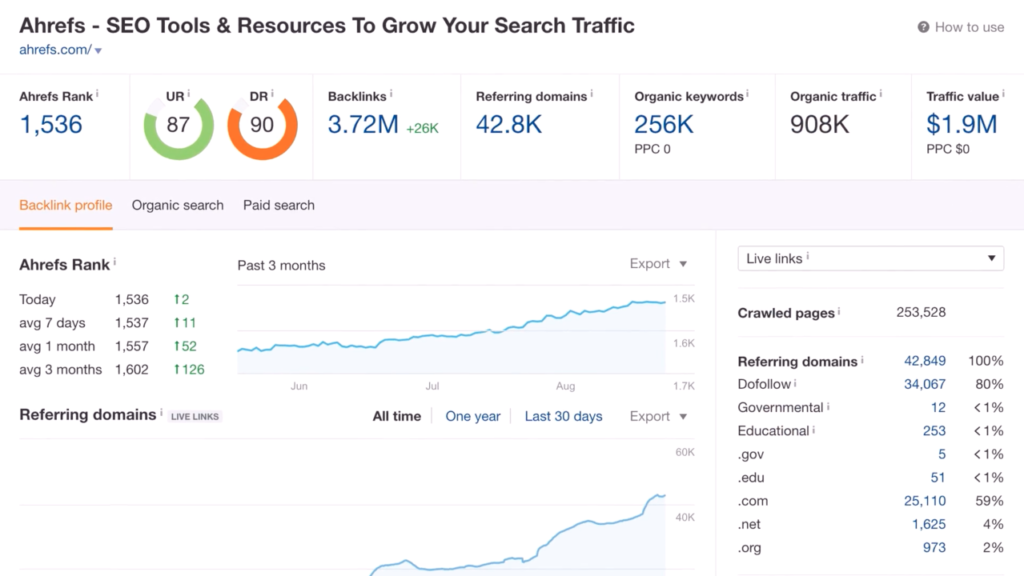Select the Backlink profile tab
The width and height of the screenshot is (1024, 576).
point(65,205)
